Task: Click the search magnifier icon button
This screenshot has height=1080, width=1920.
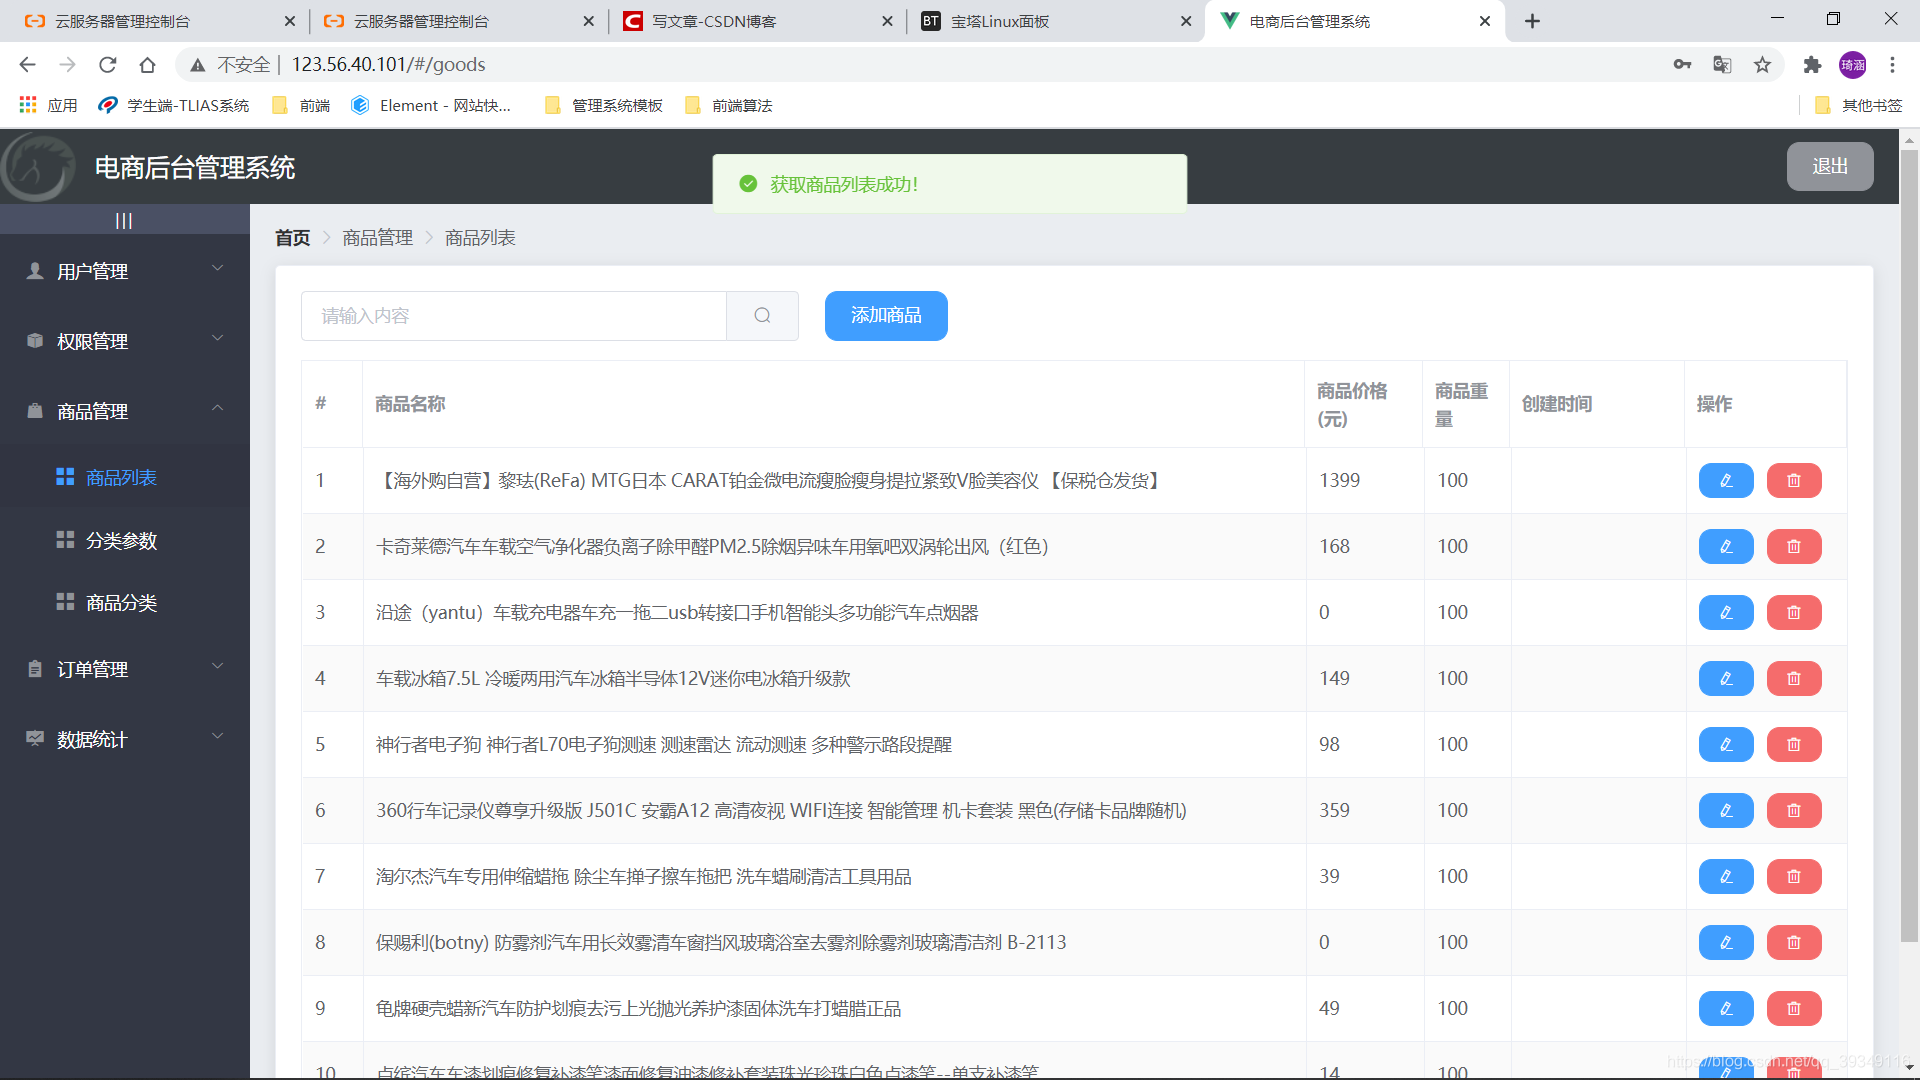Action: 762,316
